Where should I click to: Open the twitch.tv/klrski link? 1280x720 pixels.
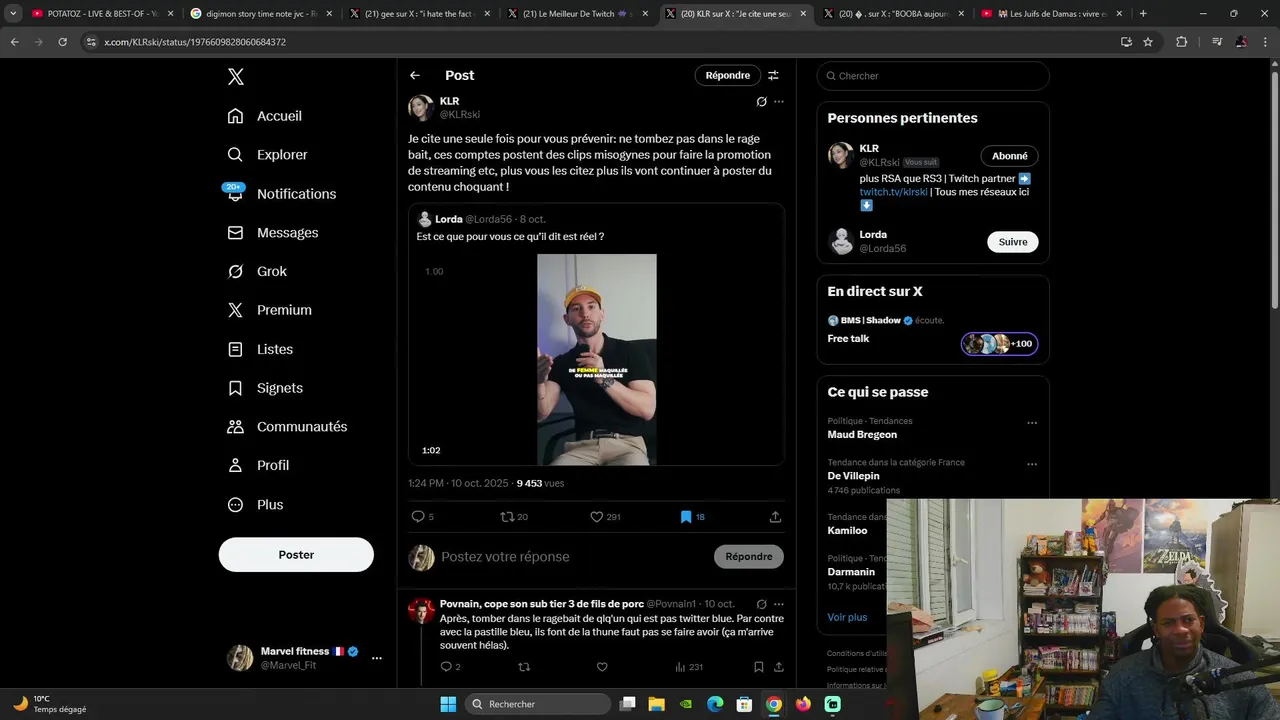893,192
